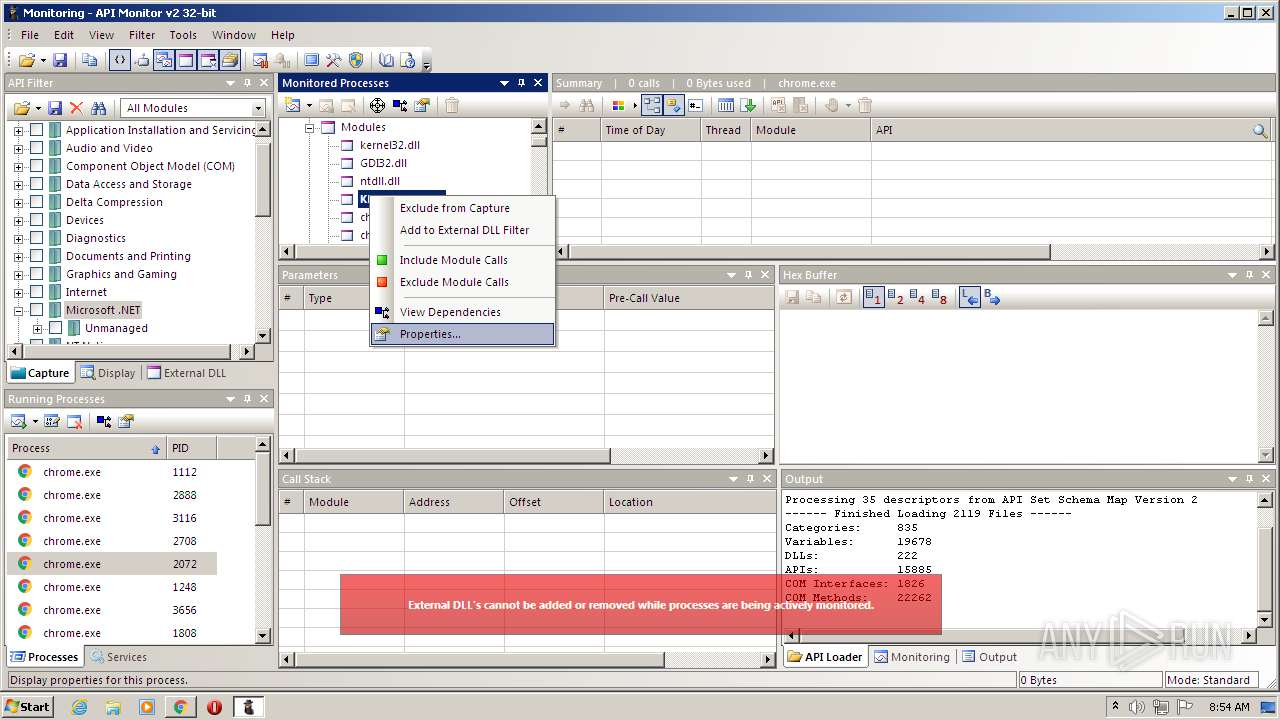Screen dimensions: 1280x720
Task: Check the Unmanaged checkbox under Microsoft .NET
Action: click(56, 328)
